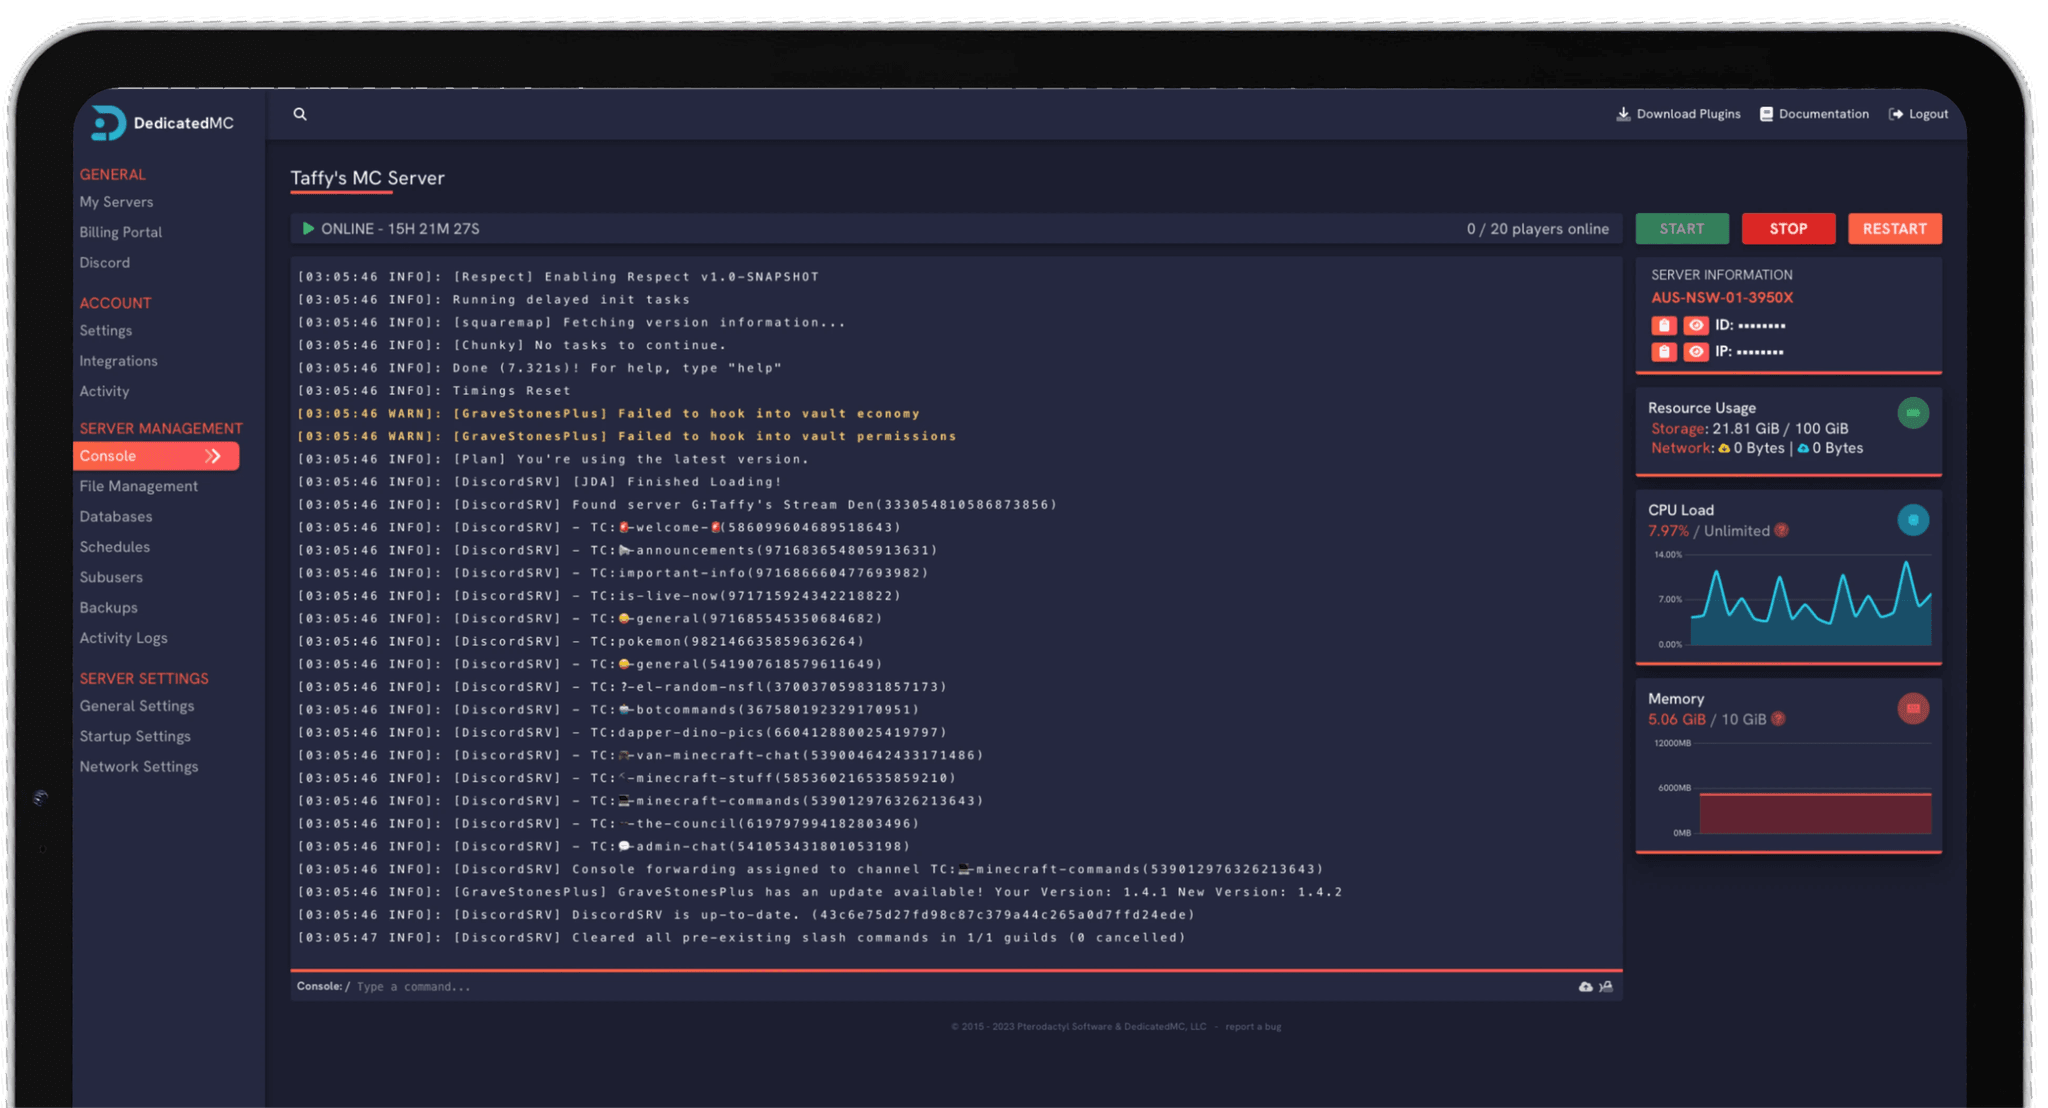The width and height of the screenshot is (2048, 1108).
Task: Click the yellow network upload cloud icon
Action: point(1724,449)
